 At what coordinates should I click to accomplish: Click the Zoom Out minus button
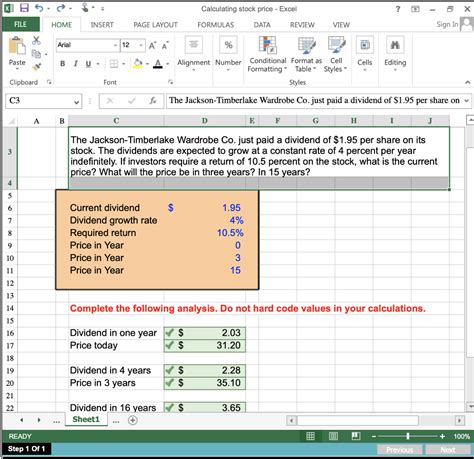pos(374,436)
